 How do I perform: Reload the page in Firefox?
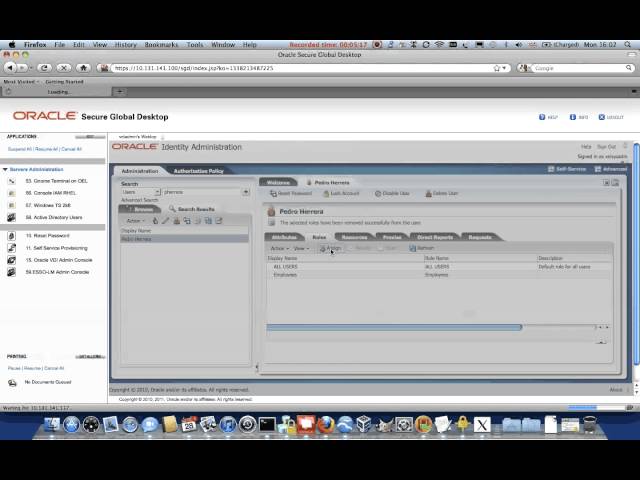[x=44, y=68]
